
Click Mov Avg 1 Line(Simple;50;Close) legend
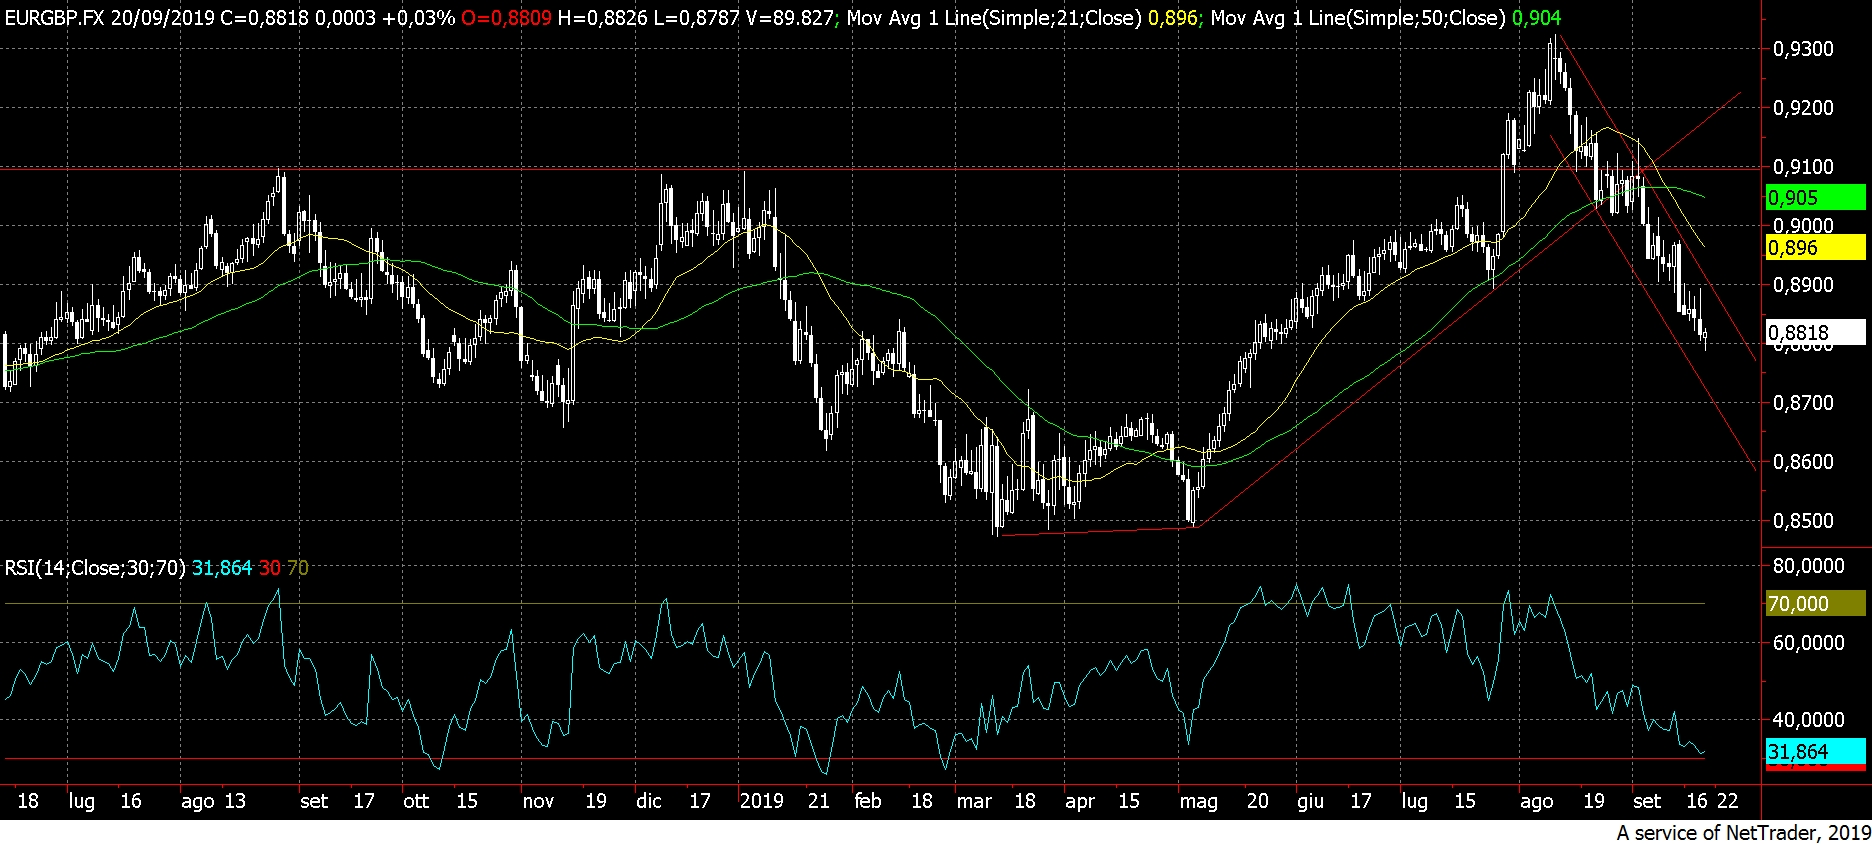tap(1358, 18)
